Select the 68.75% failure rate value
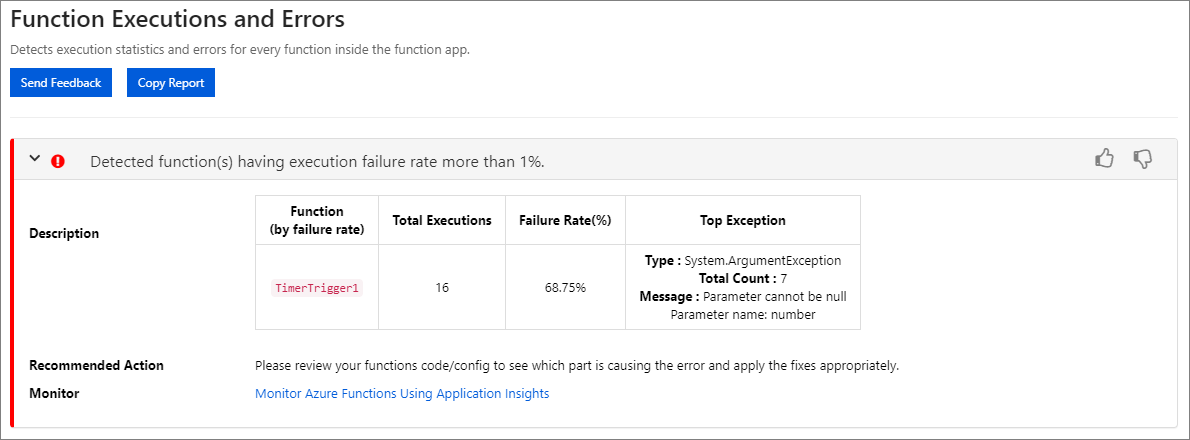The height and width of the screenshot is (440, 1190). 565,288
